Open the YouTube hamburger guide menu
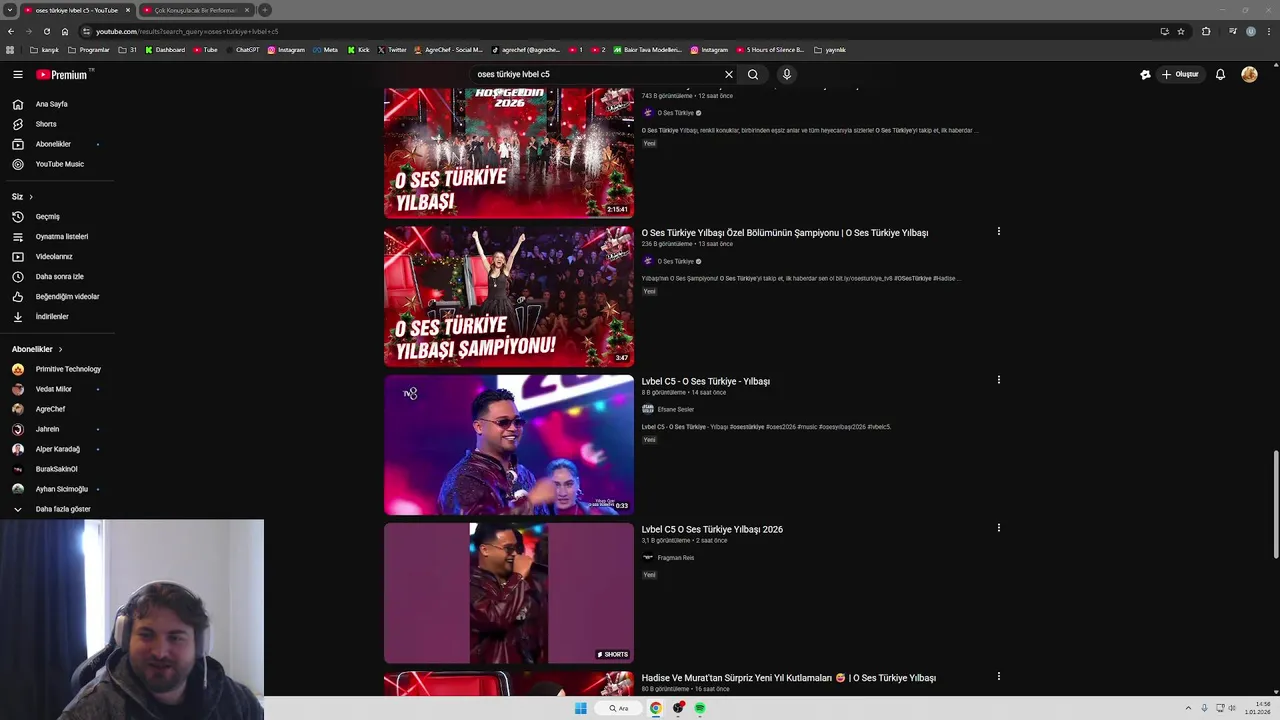This screenshot has height=720, width=1280. coord(18,74)
